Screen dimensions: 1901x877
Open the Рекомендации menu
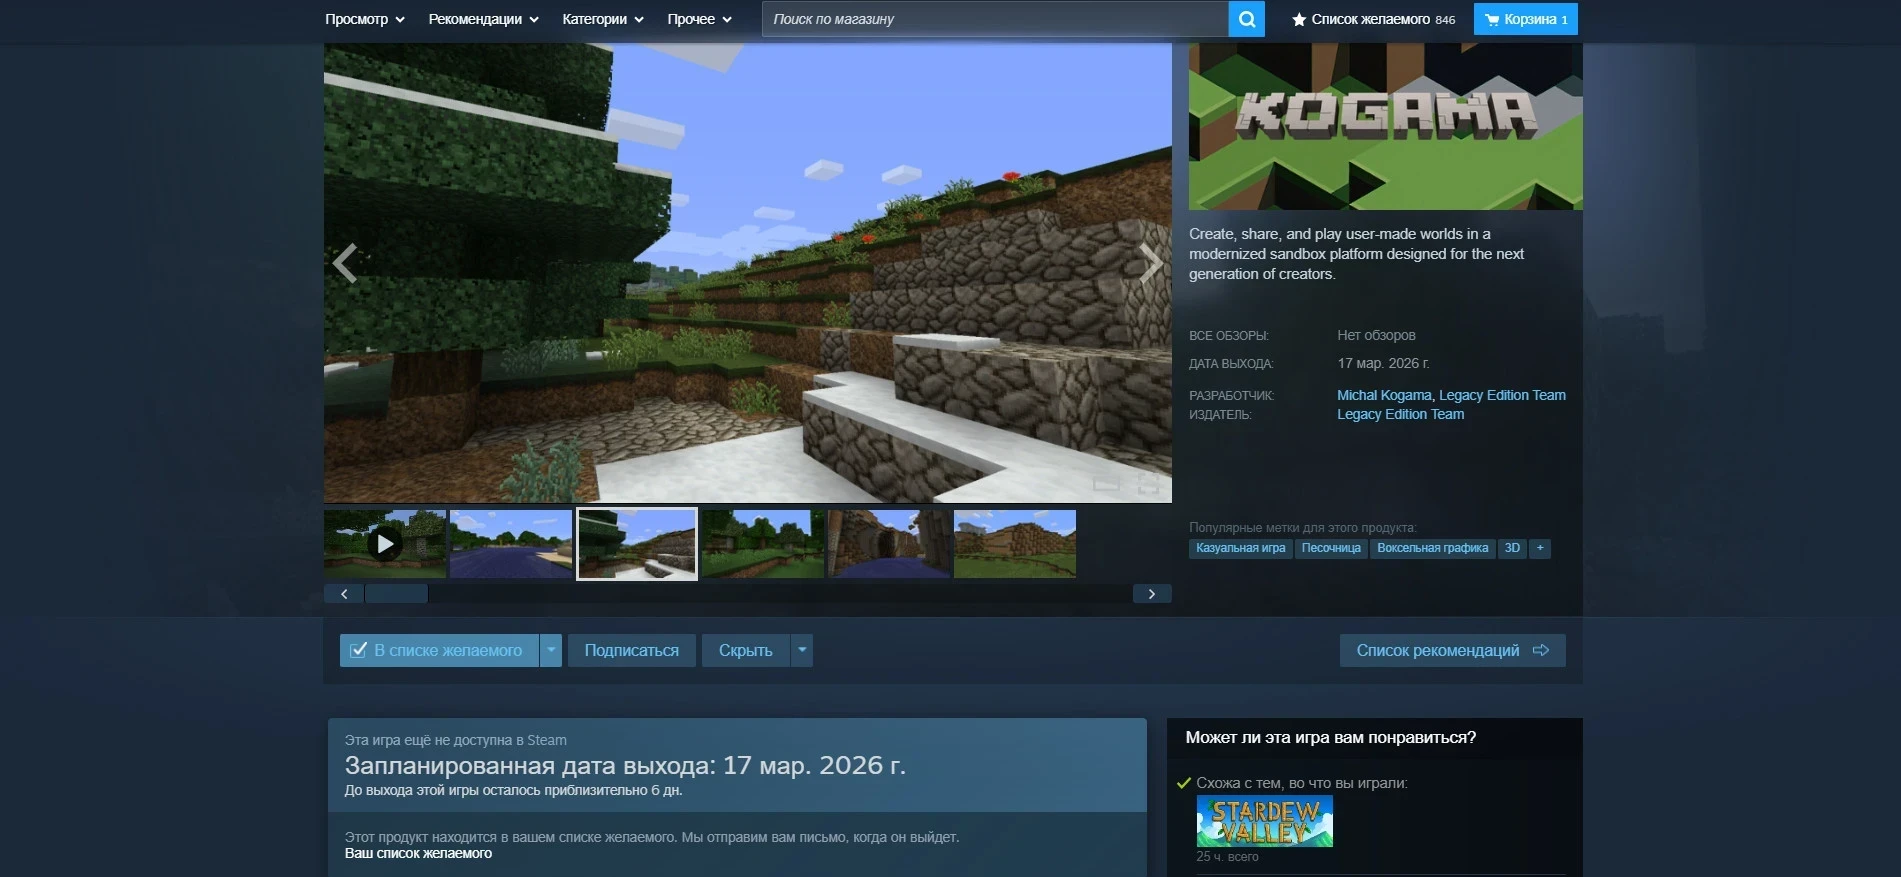pyautogui.click(x=483, y=19)
